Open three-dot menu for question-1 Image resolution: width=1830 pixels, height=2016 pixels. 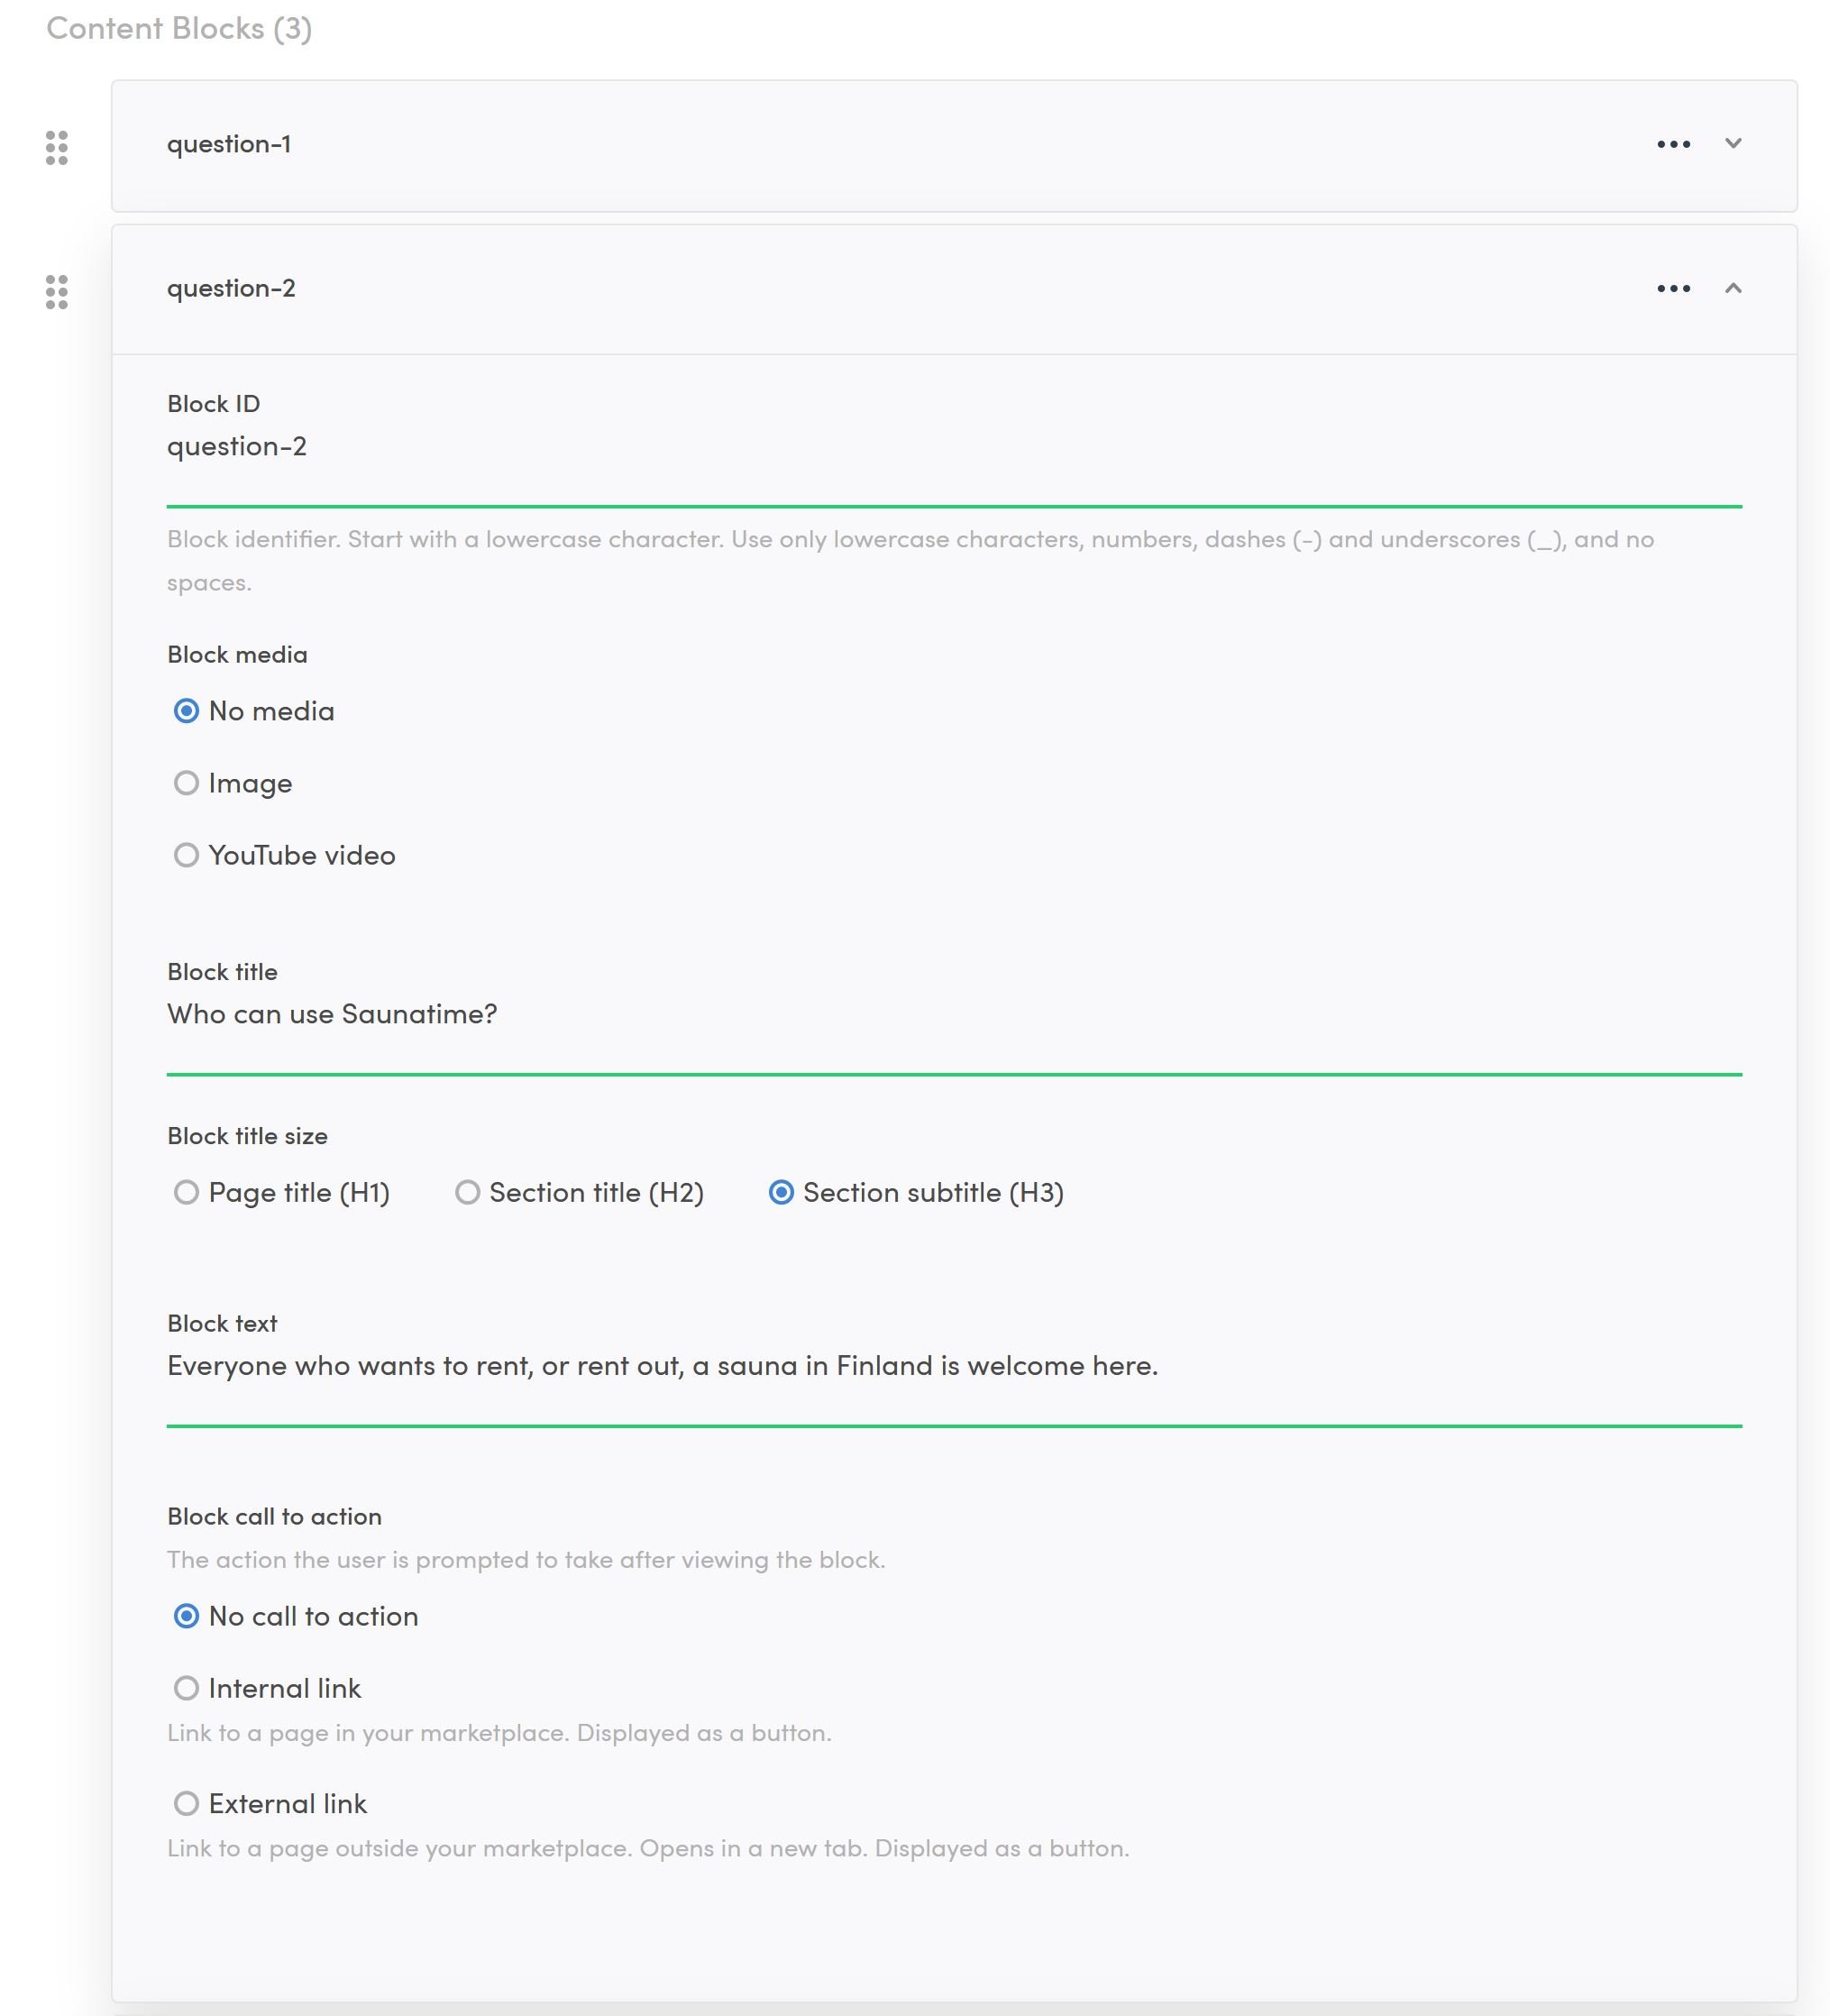tap(1673, 144)
